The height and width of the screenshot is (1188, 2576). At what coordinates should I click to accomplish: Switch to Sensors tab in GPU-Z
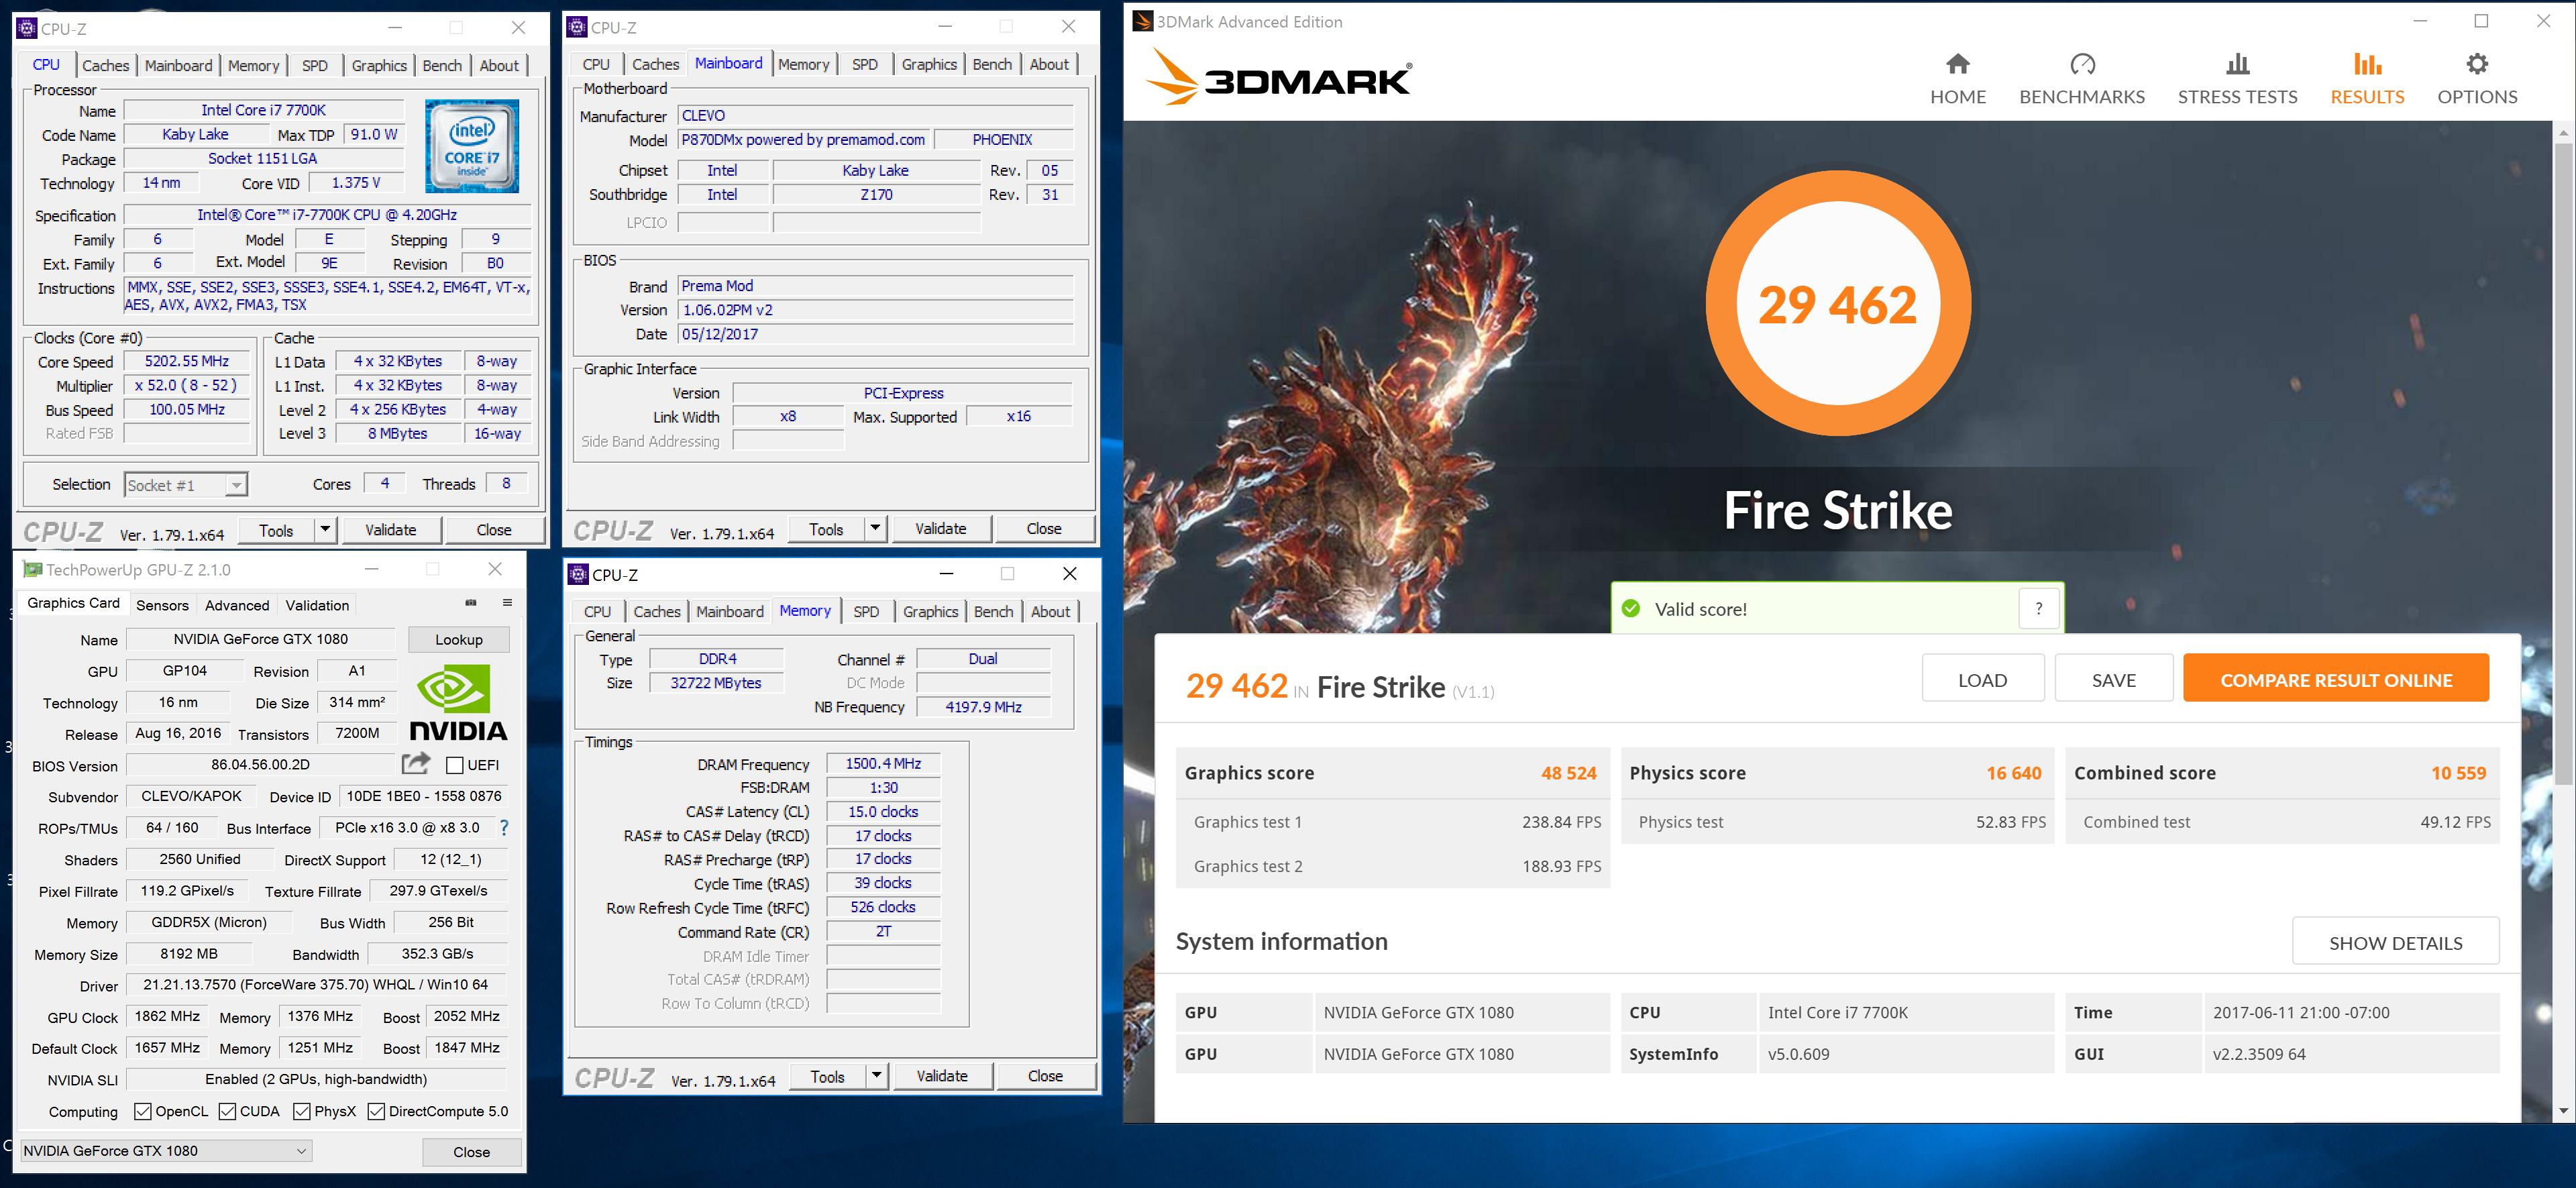tap(162, 605)
